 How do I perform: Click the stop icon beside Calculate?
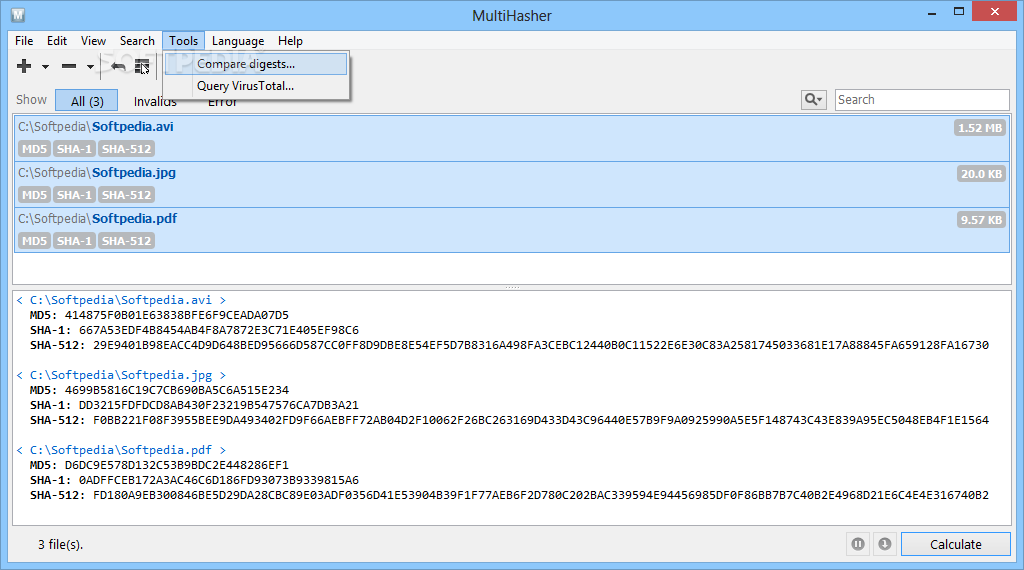click(x=885, y=544)
